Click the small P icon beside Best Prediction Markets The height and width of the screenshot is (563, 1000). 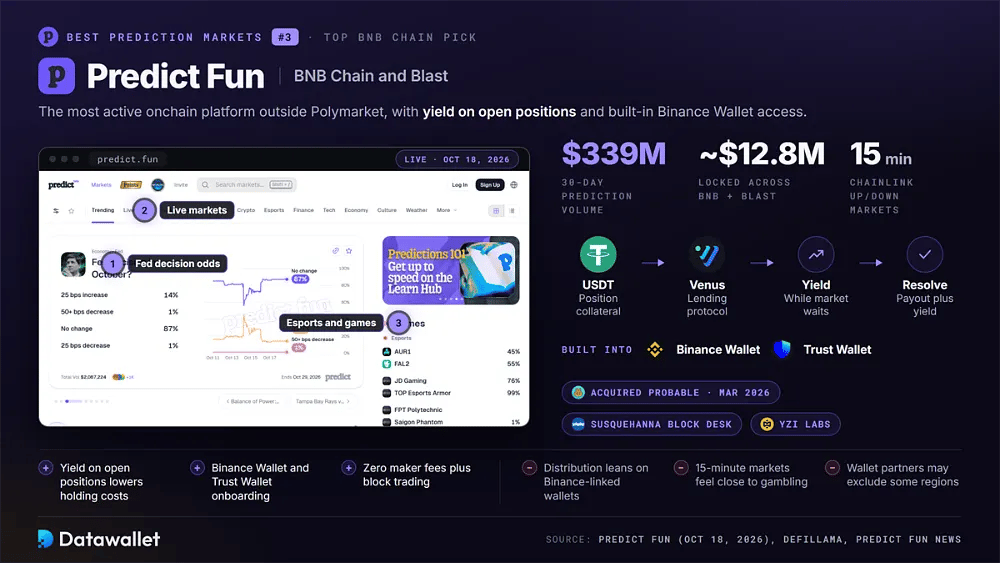(48, 37)
